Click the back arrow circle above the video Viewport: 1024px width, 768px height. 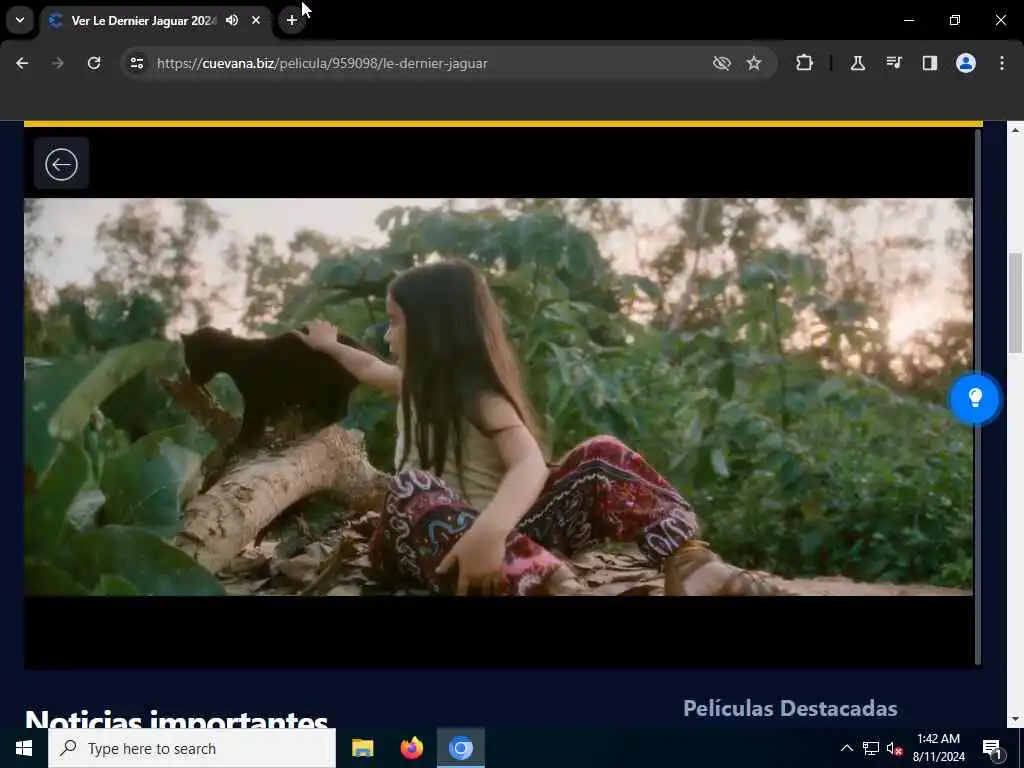pyautogui.click(x=61, y=164)
